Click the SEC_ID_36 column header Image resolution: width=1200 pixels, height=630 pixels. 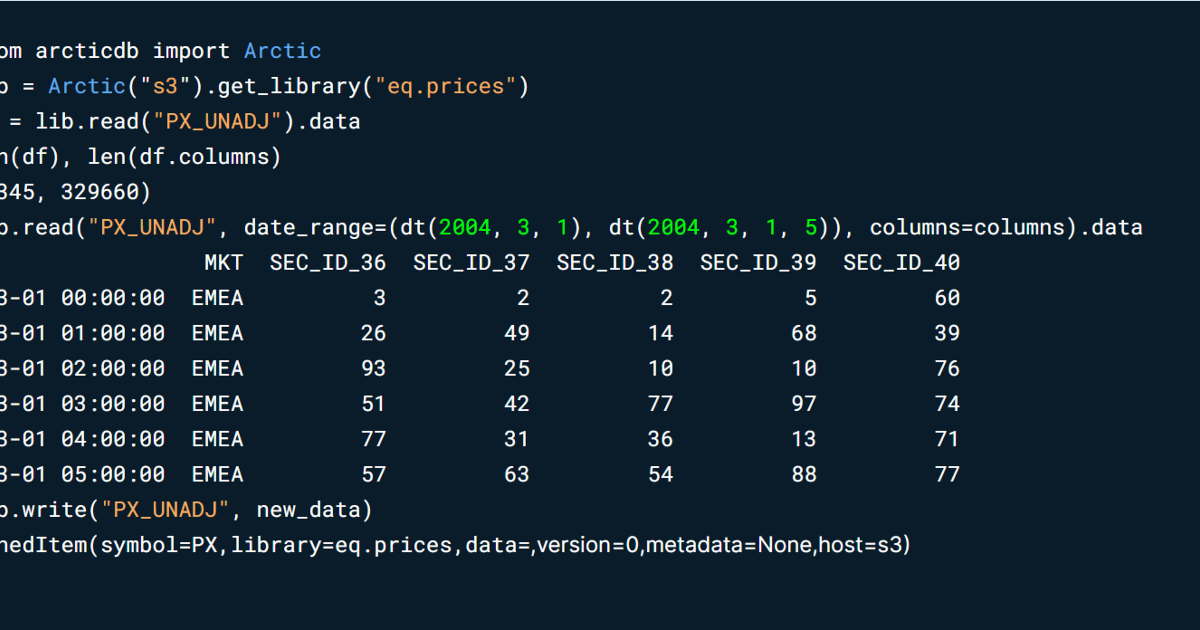pyautogui.click(x=328, y=262)
